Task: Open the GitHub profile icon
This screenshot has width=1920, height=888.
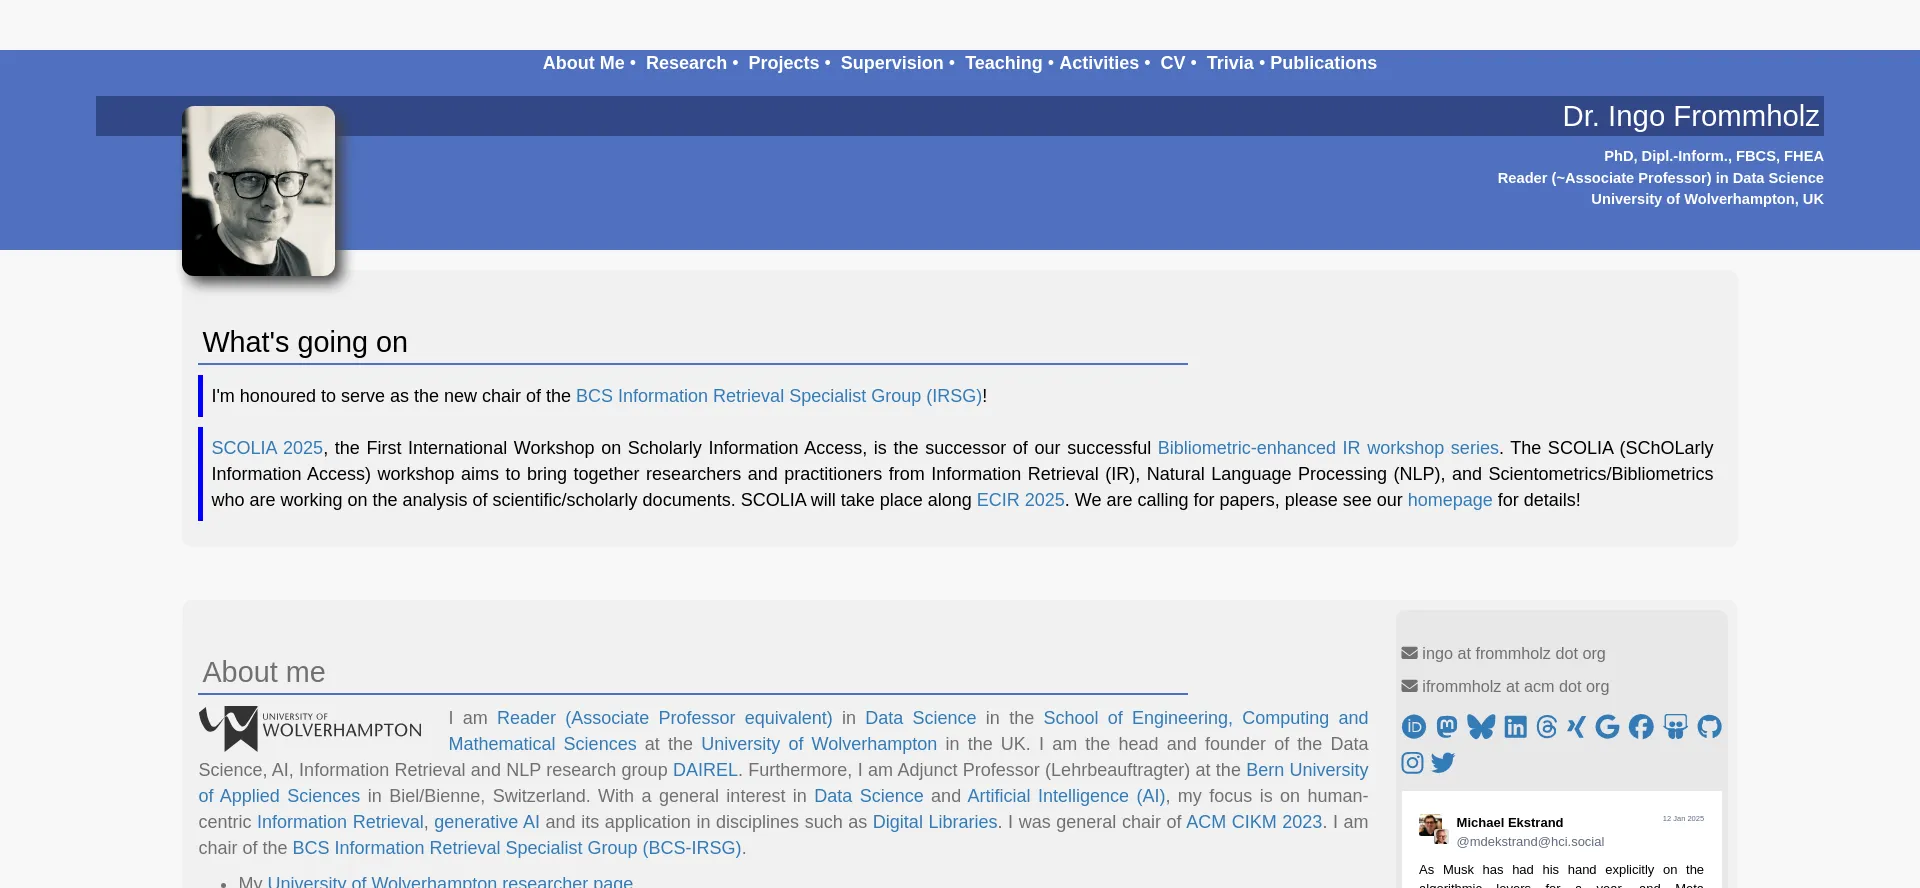Action: pyautogui.click(x=1709, y=727)
